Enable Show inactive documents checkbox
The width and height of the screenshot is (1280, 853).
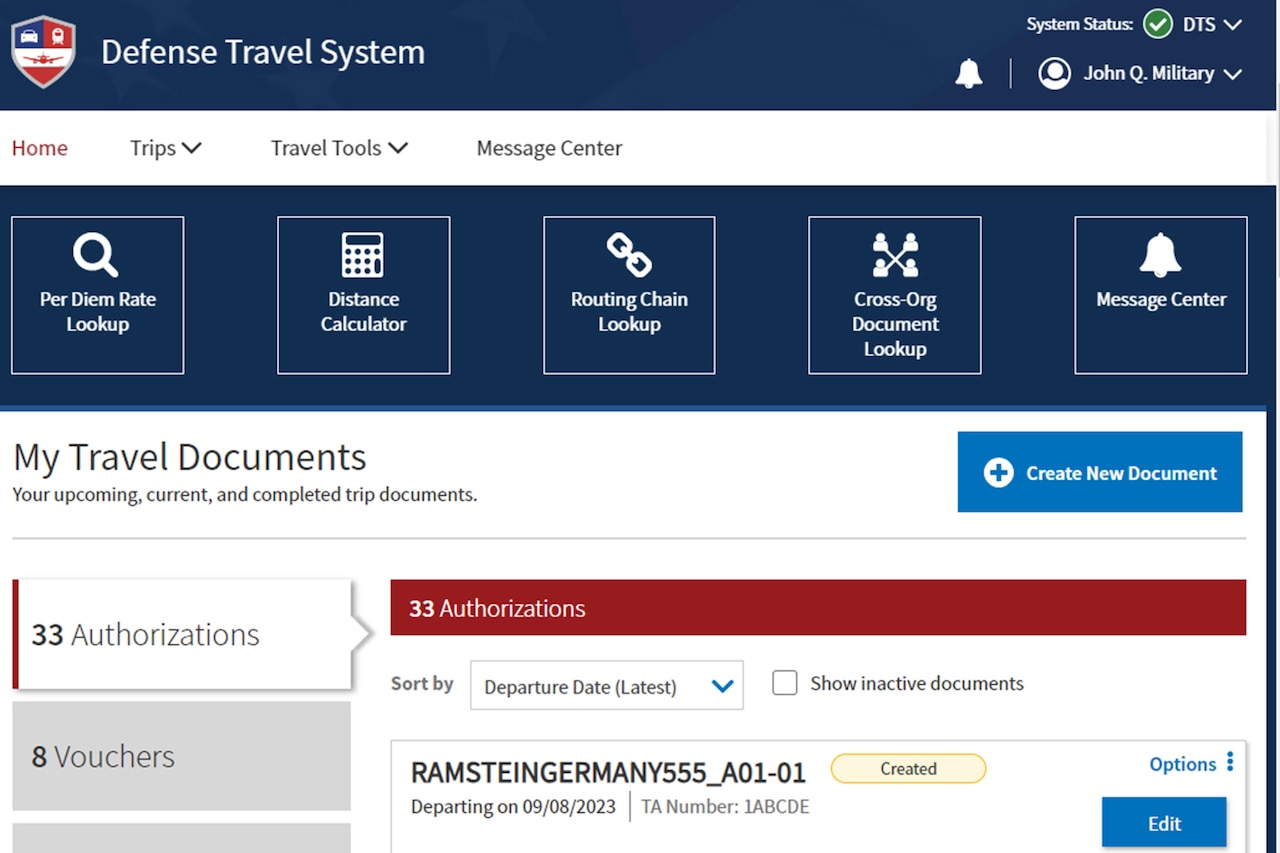point(785,683)
